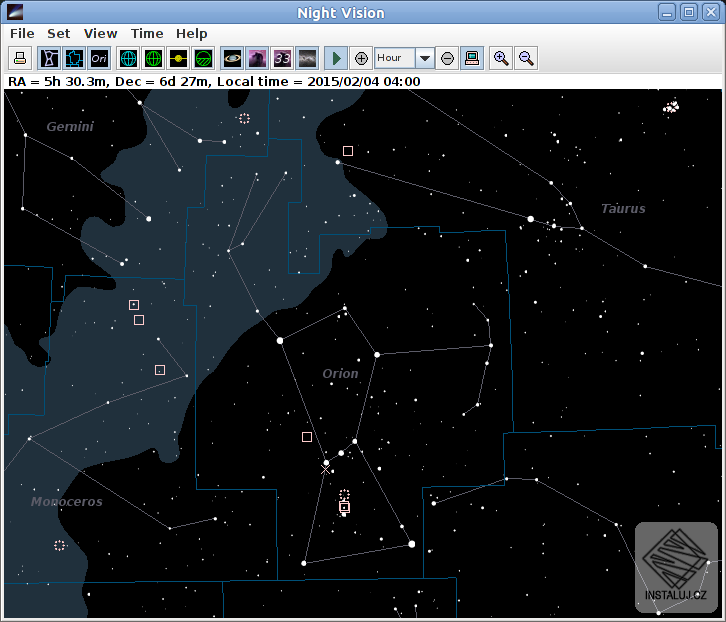Click the print icon in toolbar
The height and width of the screenshot is (622, 726).
(x=22, y=58)
